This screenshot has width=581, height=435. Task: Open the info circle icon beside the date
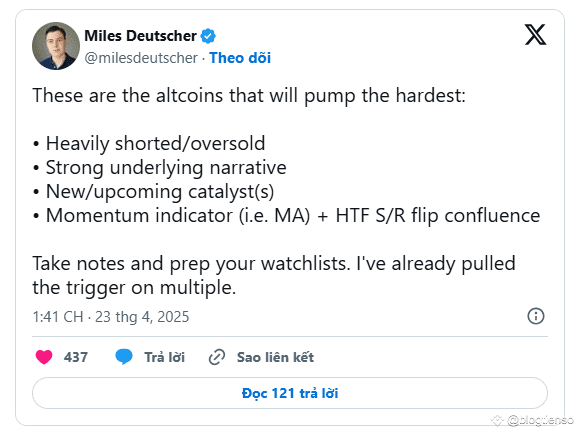tap(536, 316)
